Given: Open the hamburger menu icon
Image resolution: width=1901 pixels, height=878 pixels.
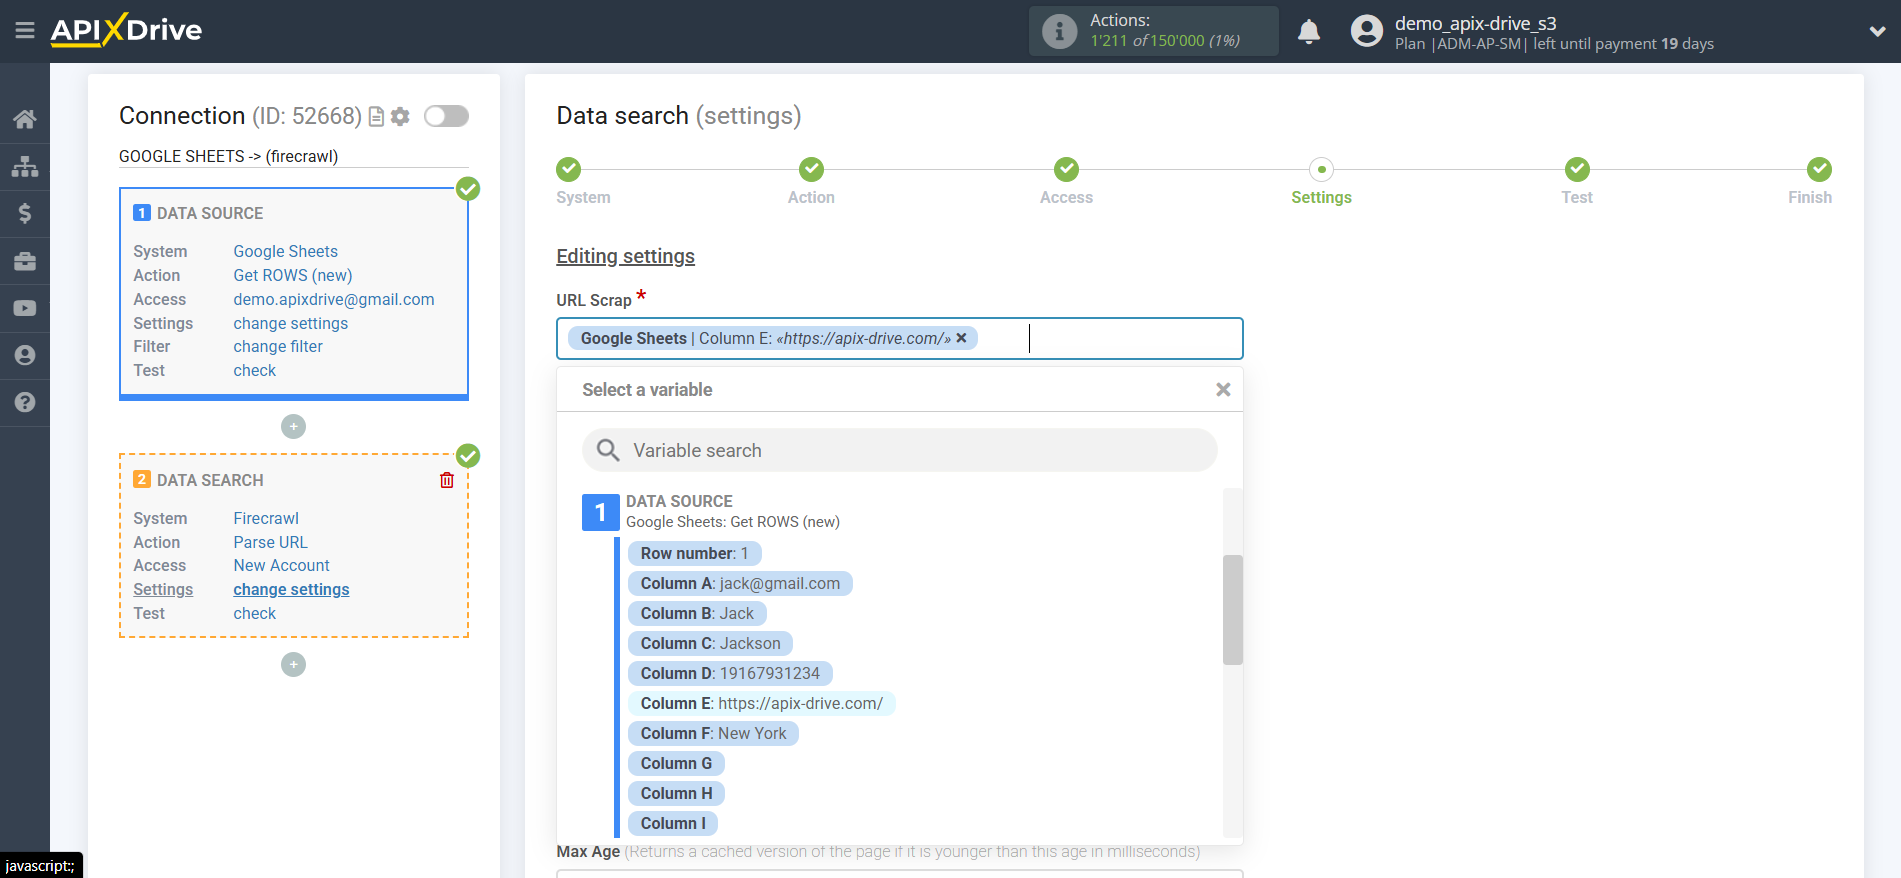Looking at the screenshot, I should (25, 31).
